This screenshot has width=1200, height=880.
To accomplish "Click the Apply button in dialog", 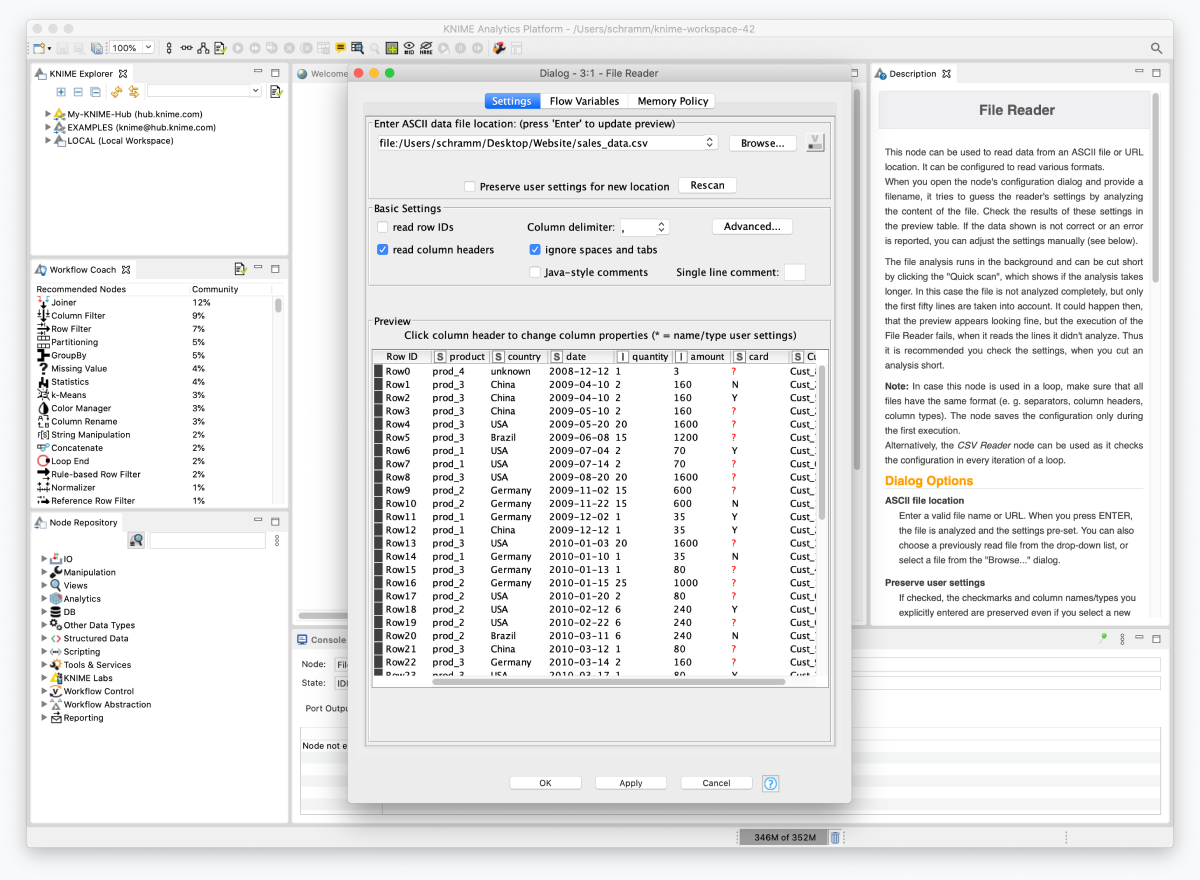I will tap(631, 783).
